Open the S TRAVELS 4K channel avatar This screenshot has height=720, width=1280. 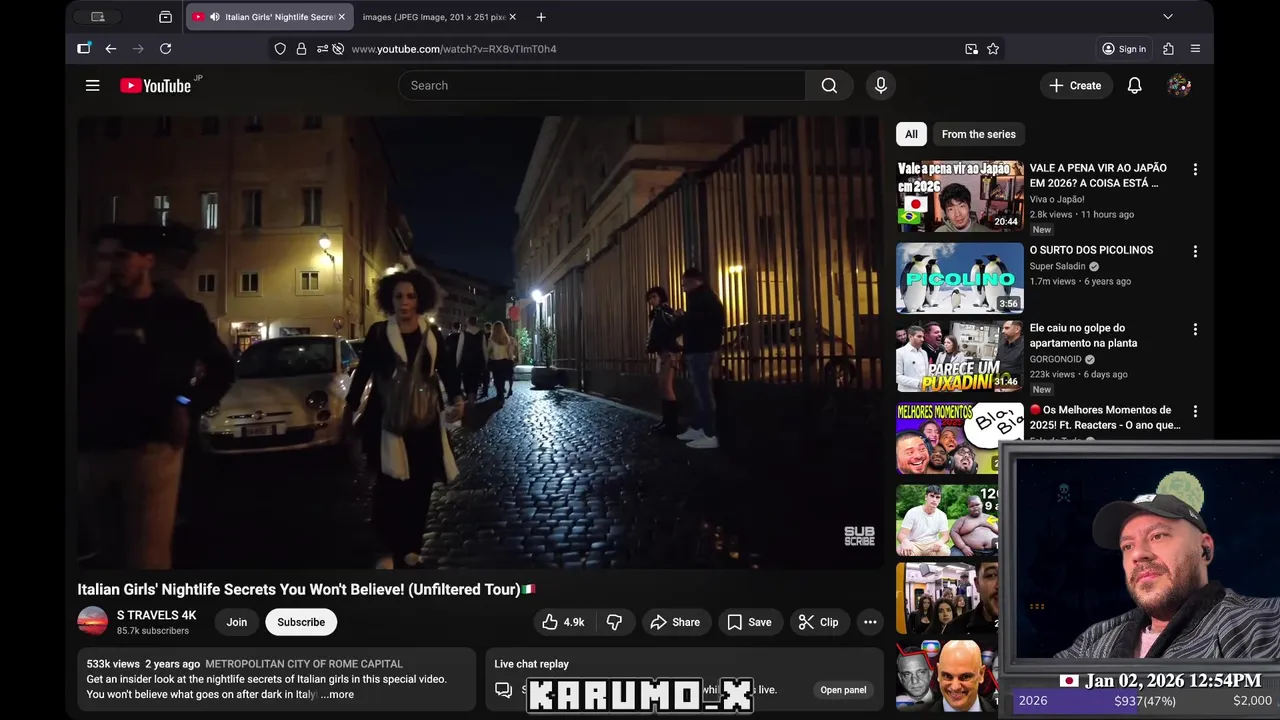coord(93,621)
